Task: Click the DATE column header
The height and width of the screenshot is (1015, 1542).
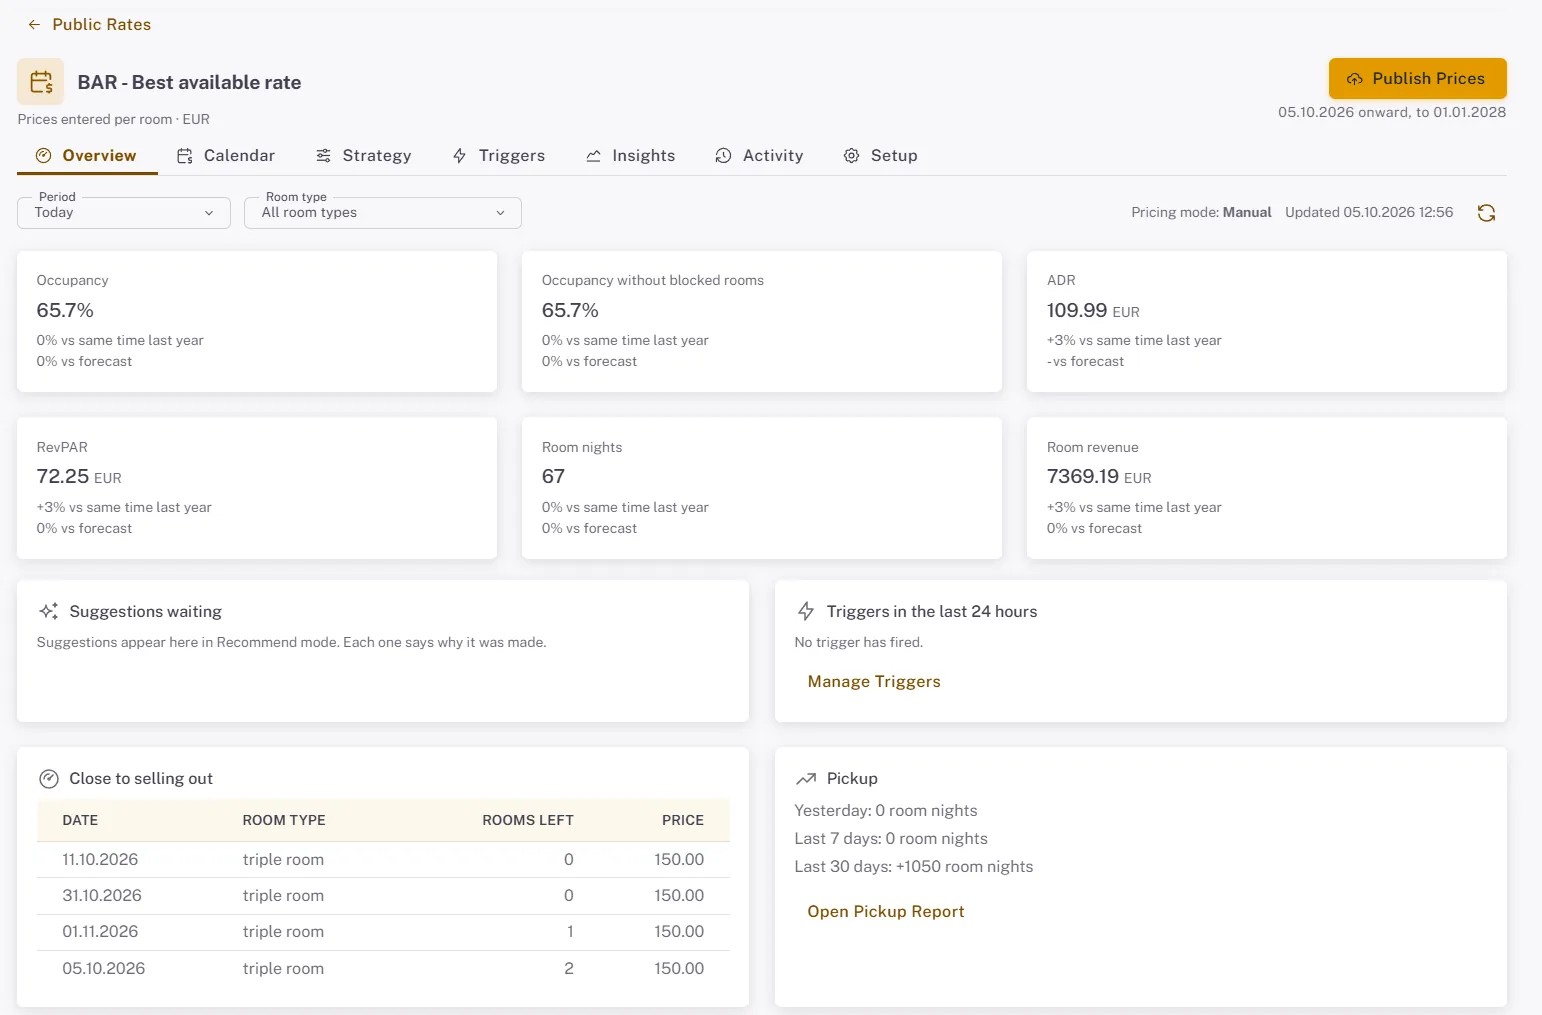Action: coord(80,820)
